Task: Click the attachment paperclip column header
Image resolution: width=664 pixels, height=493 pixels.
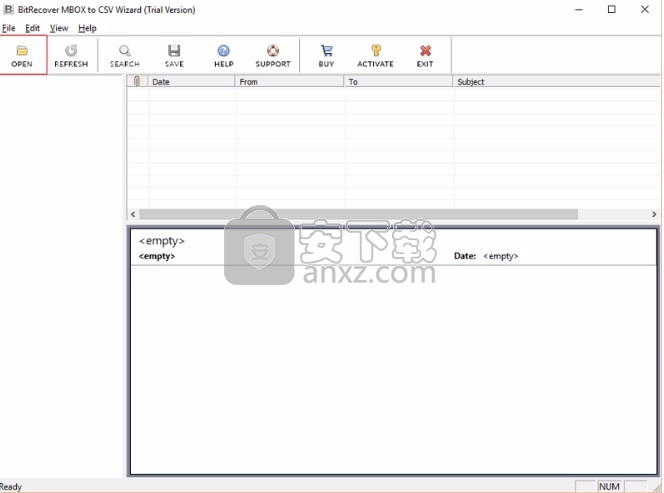Action: tap(137, 81)
